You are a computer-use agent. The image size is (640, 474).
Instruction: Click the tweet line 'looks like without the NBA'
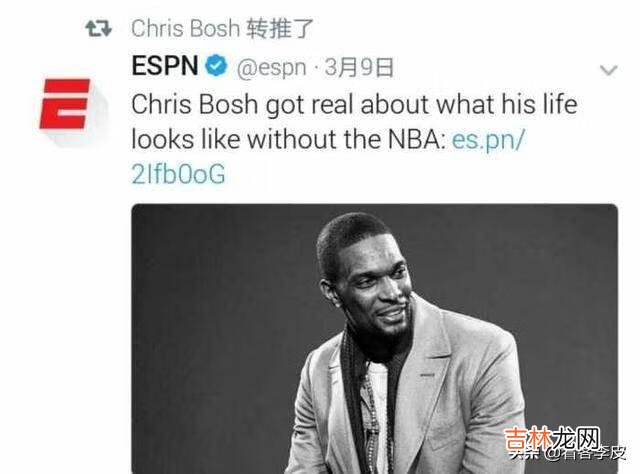coord(289,139)
